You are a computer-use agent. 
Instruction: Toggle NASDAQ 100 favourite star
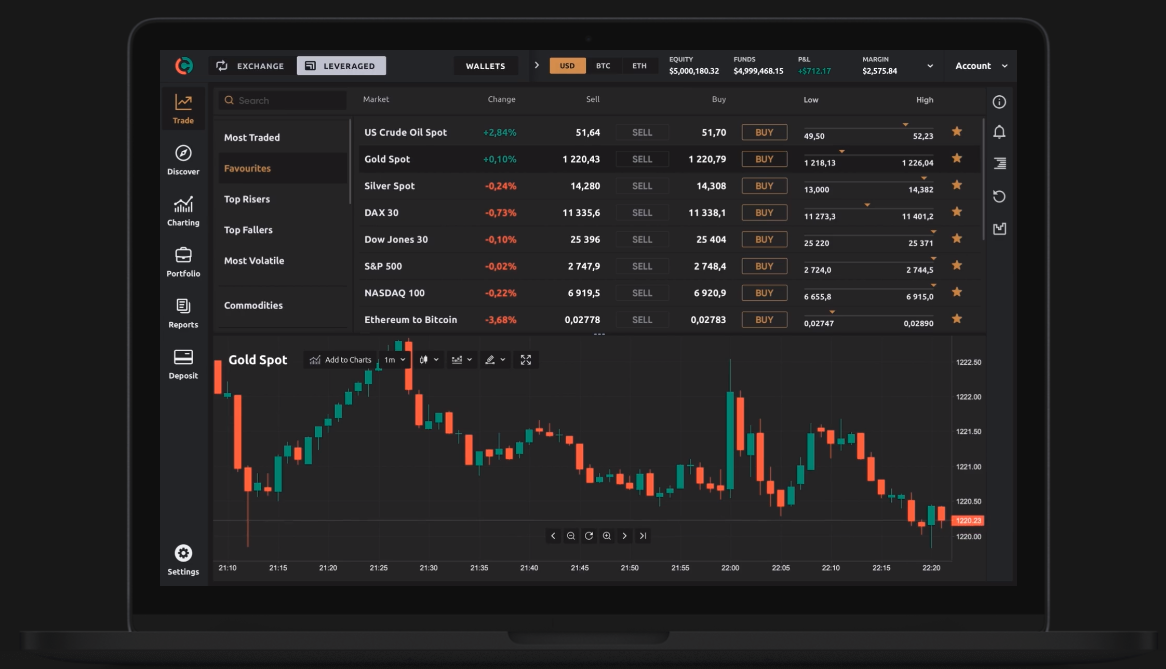pos(957,292)
